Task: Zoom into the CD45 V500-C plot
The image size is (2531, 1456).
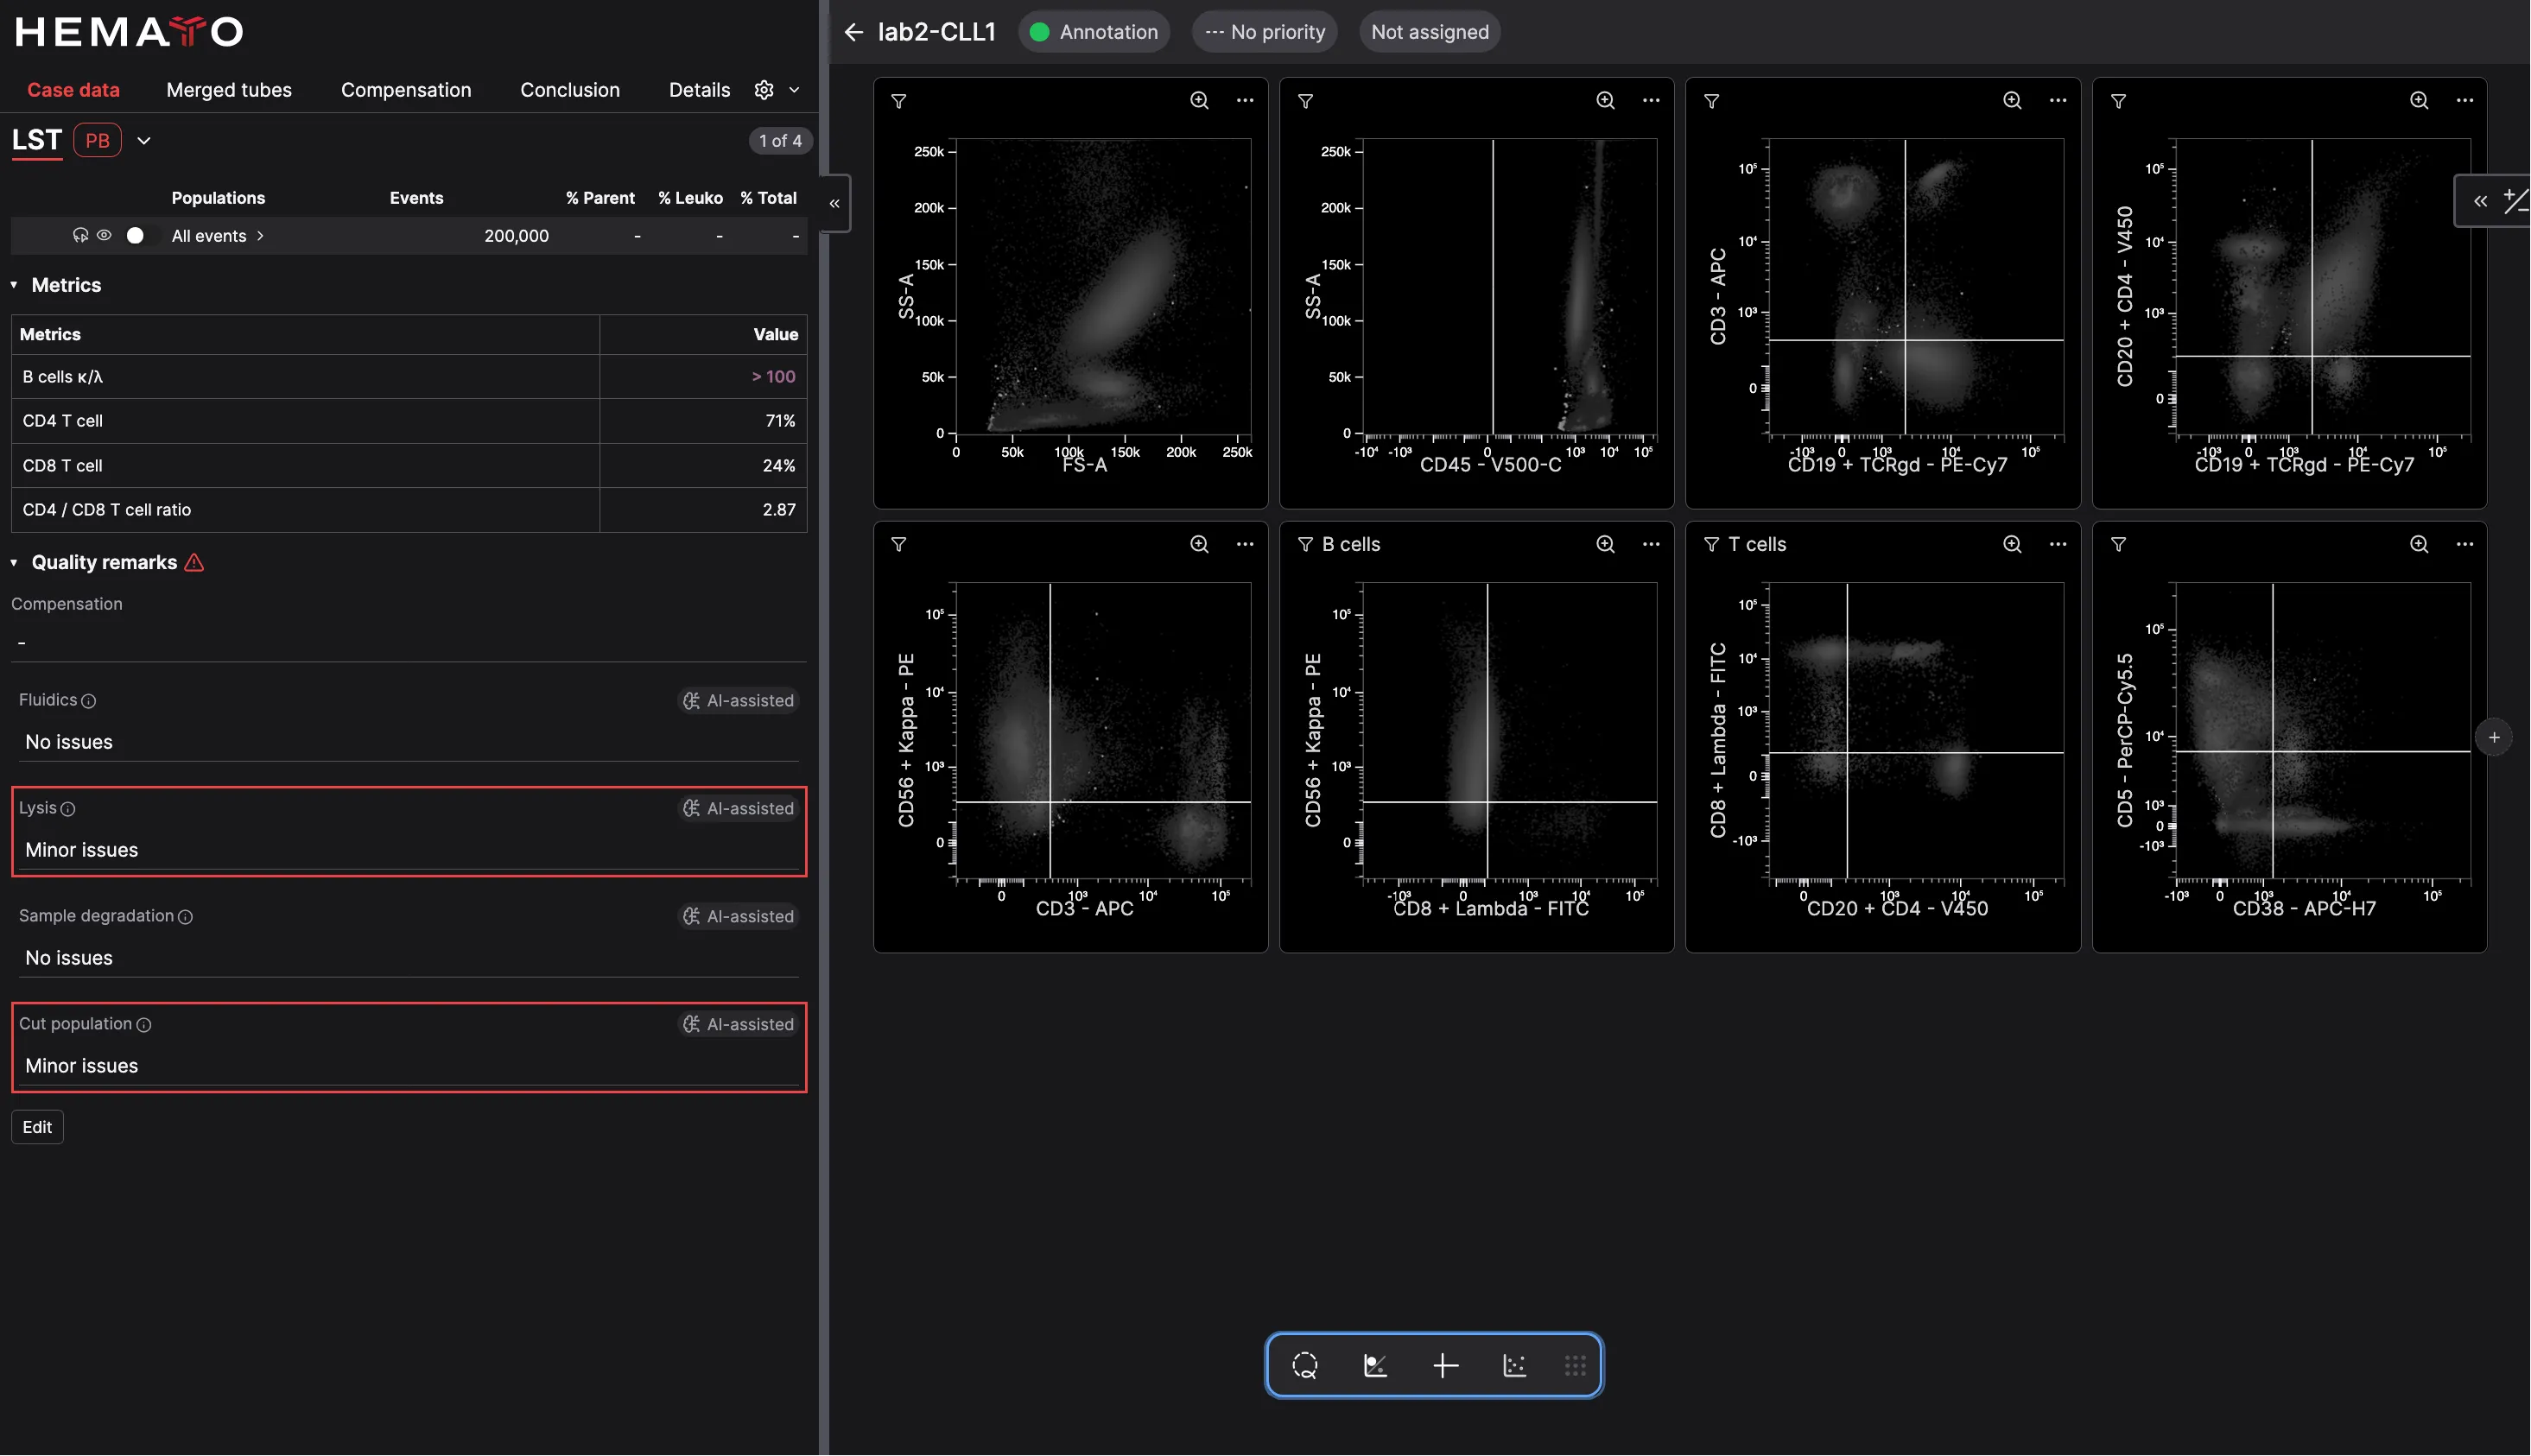Action: 1605,100
